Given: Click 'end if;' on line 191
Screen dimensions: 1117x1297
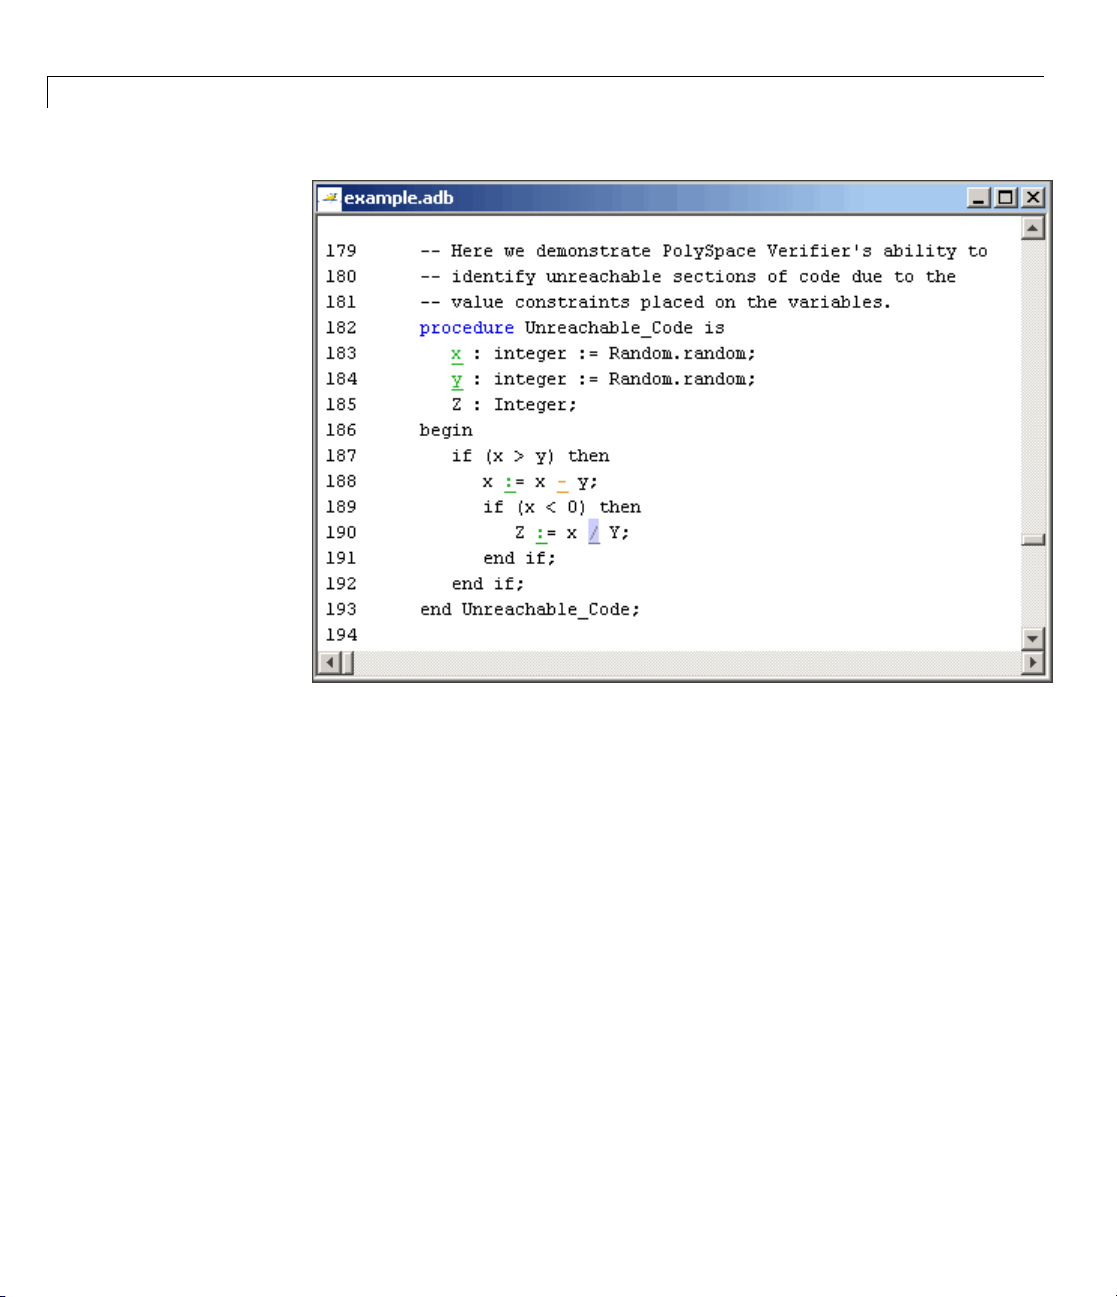Looking at the screenshot, I should click(519, 559).
